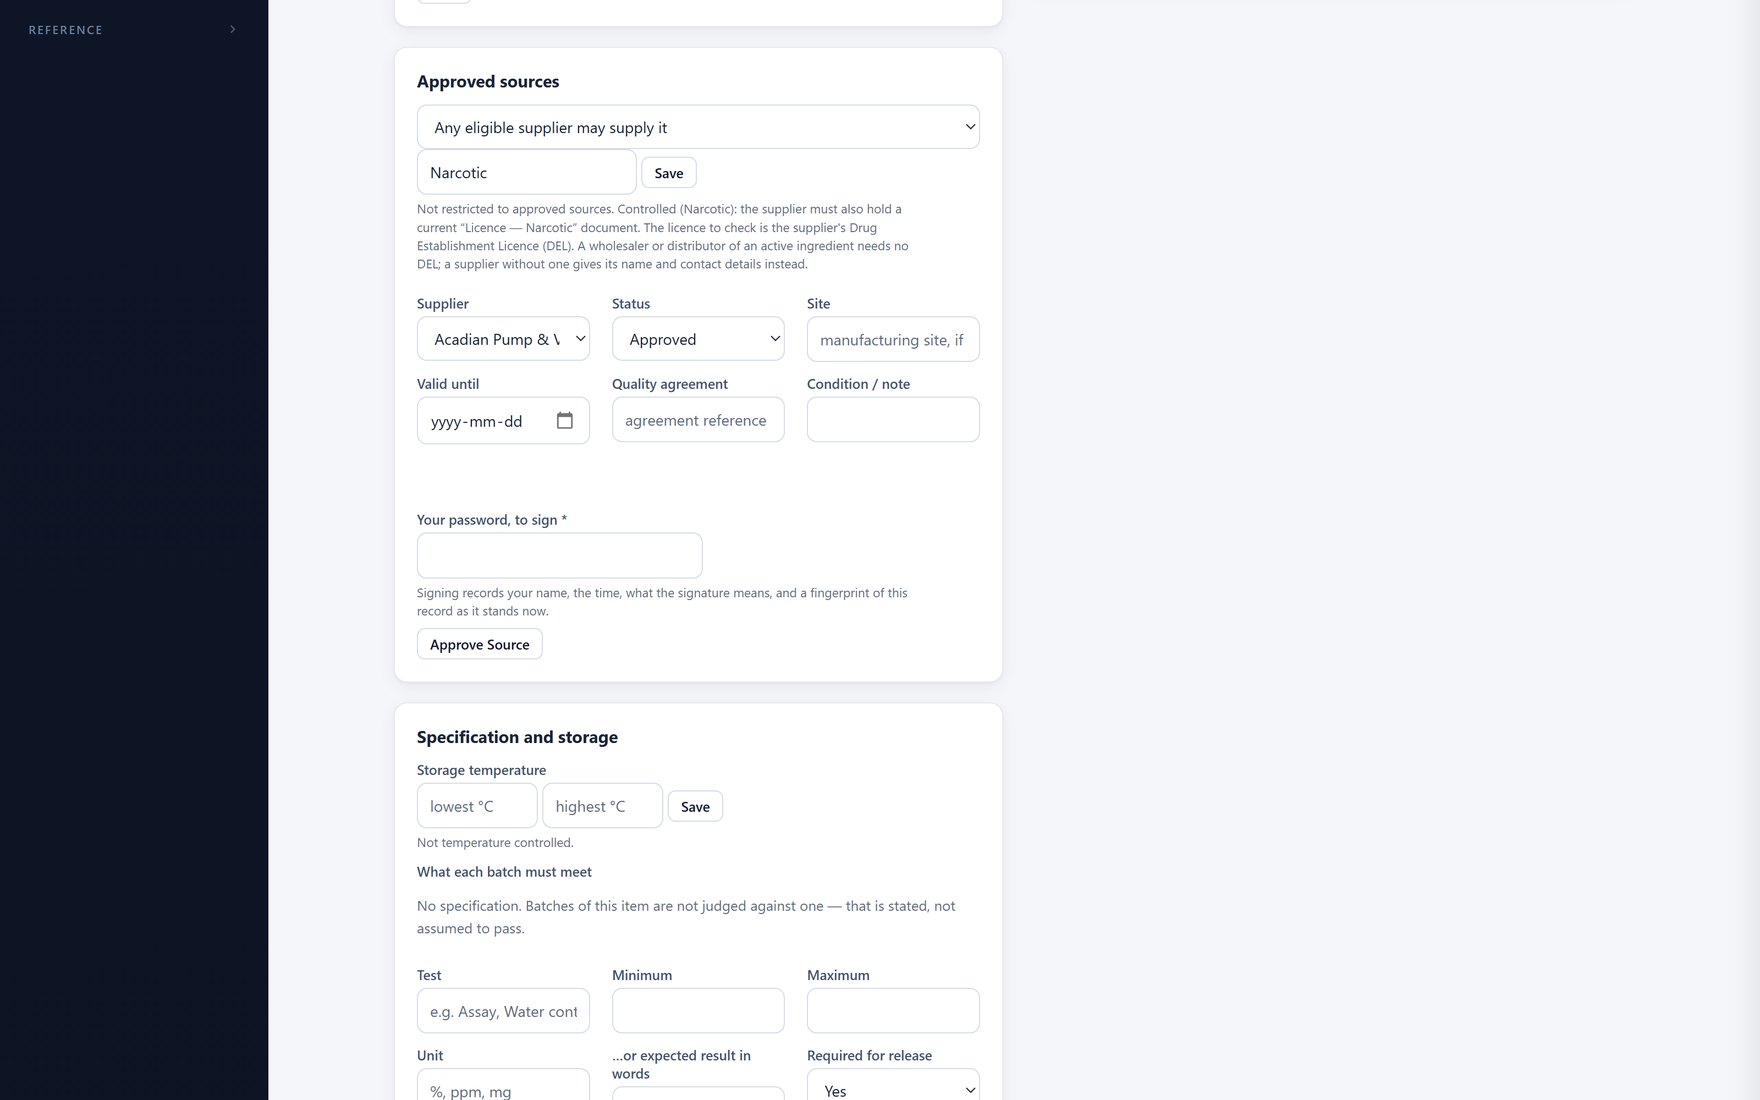Open the Status dropdown set to Approved
Viewport: 1760px width, 1100px height.
[698, 339]
